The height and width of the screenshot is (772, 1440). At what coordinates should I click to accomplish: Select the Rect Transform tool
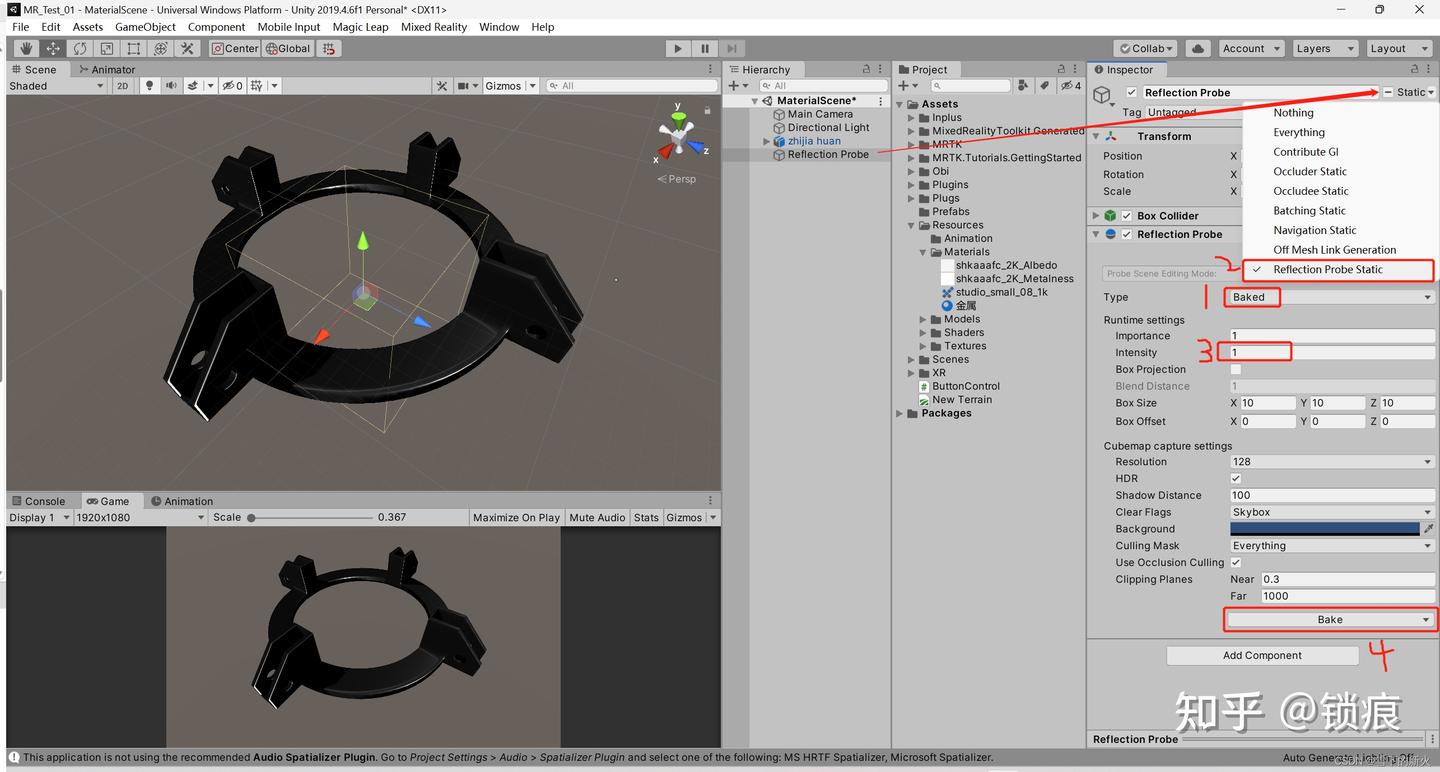(x=133, y=48)
